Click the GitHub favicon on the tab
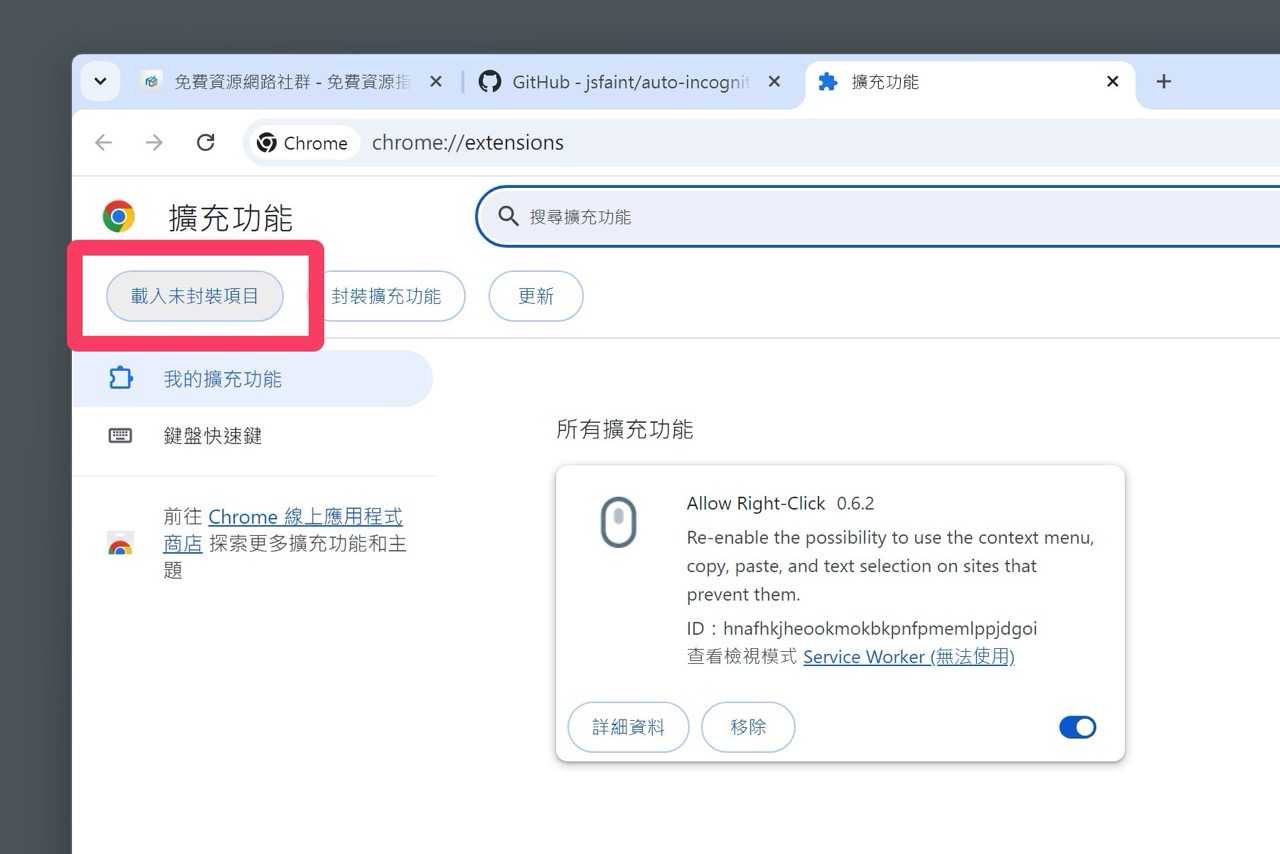Viewport: 1280px width, 854px height. (x=489, y=82)
